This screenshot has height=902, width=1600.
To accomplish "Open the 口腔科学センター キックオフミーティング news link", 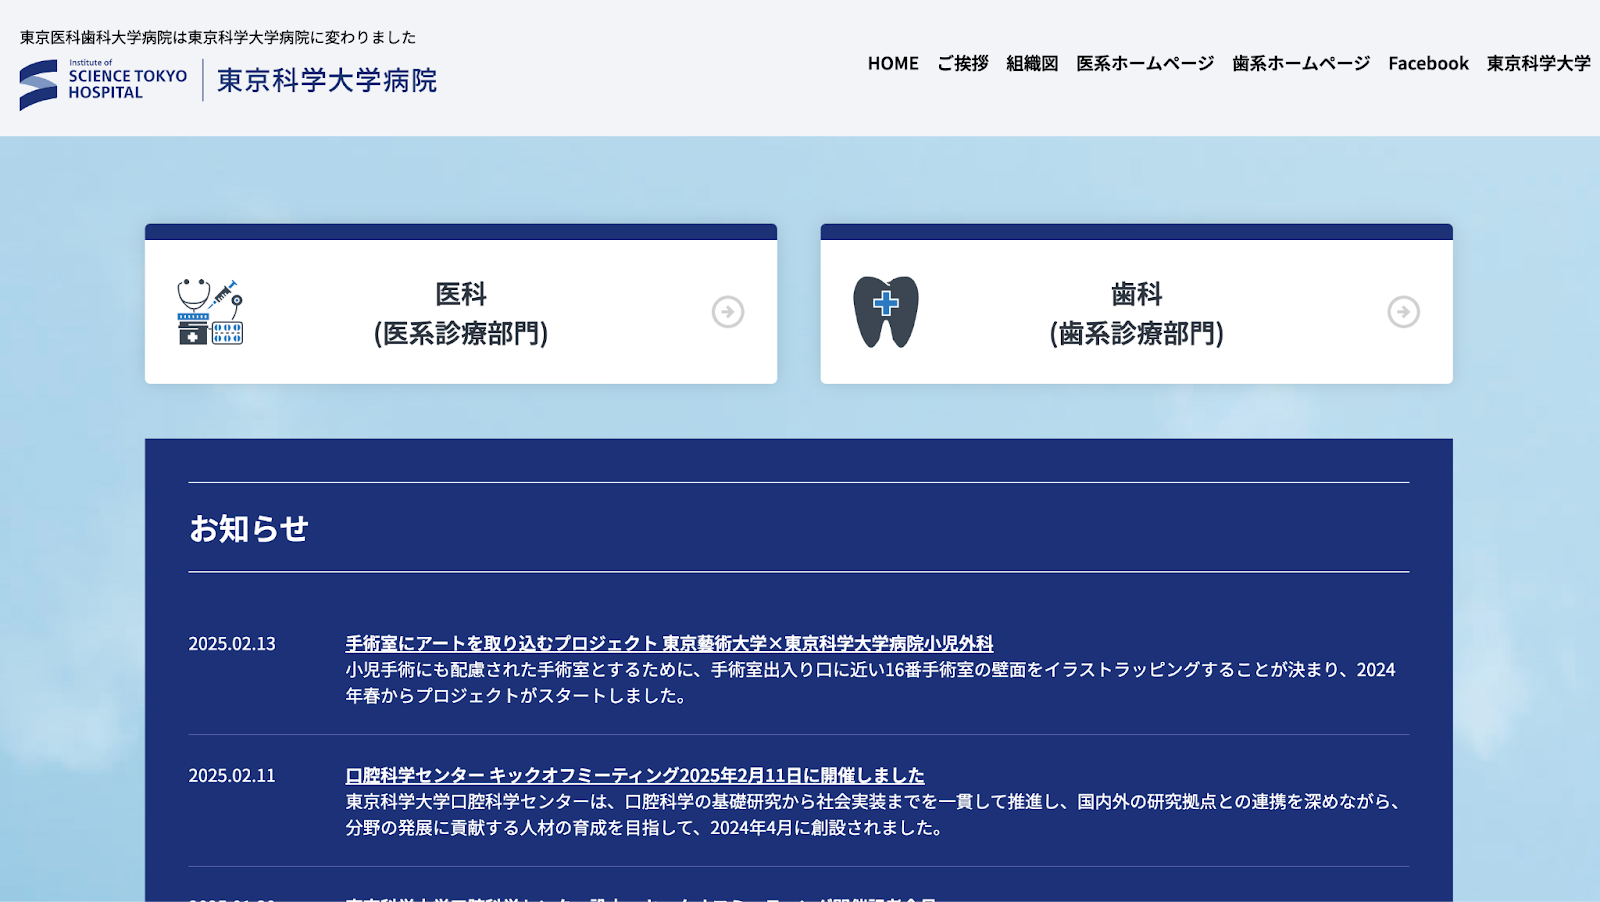I will pyautogui.click(x=635, y=776).
